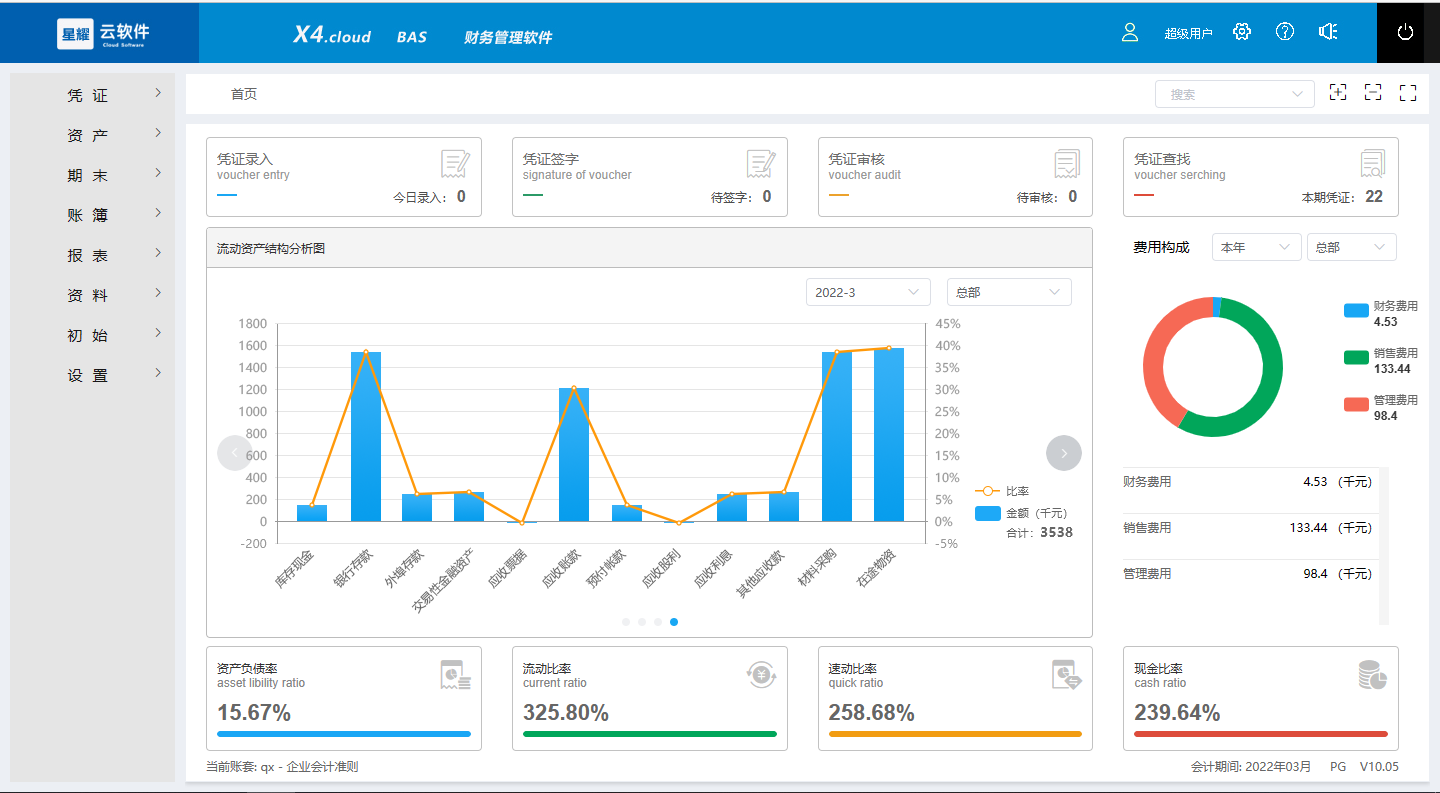Click the speaker announcement icon
The image size is (1440, 793).
tap(1328, 32)
